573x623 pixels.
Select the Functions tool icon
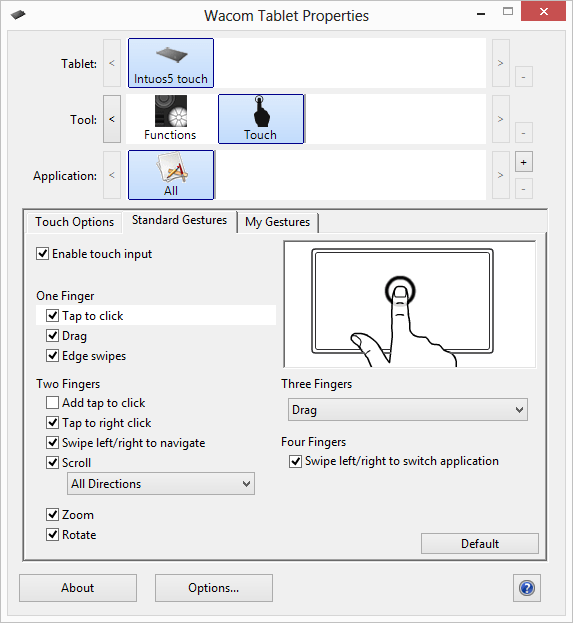170,119
